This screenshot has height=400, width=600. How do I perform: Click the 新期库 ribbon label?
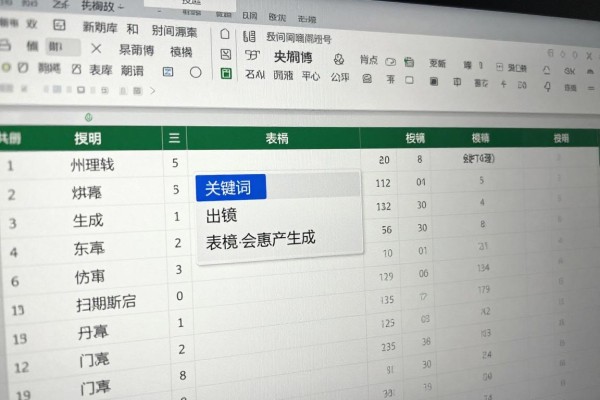pos(100,27)
